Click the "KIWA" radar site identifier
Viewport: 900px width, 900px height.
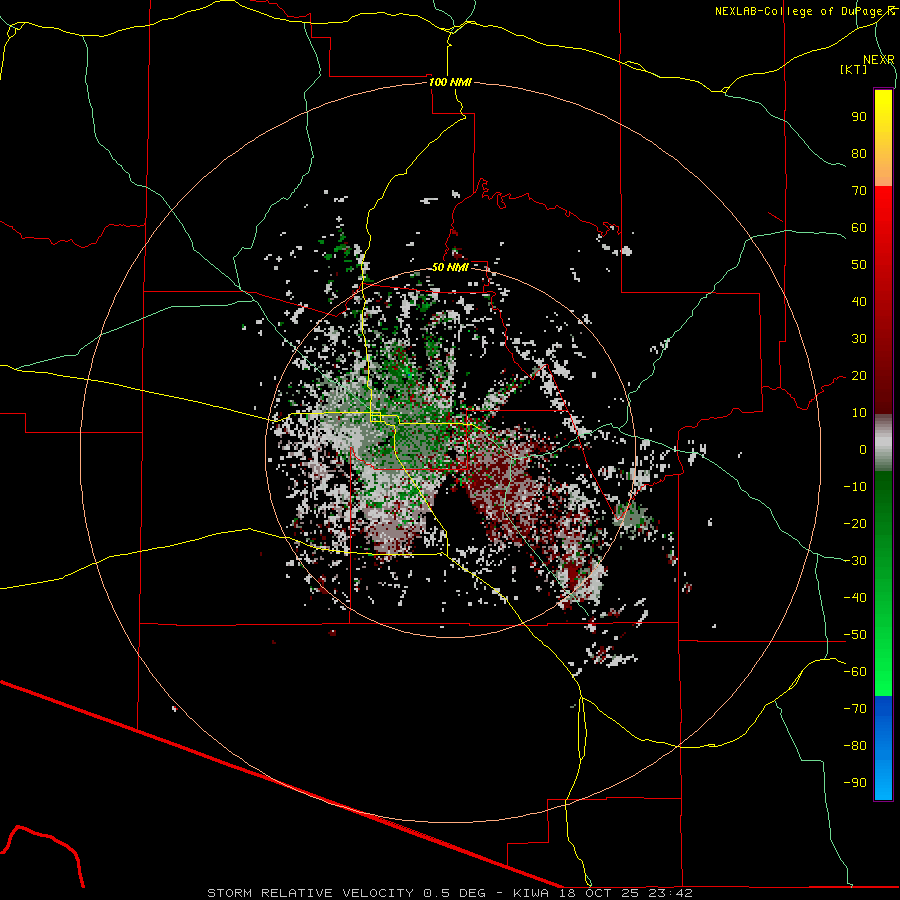[531, 893]
